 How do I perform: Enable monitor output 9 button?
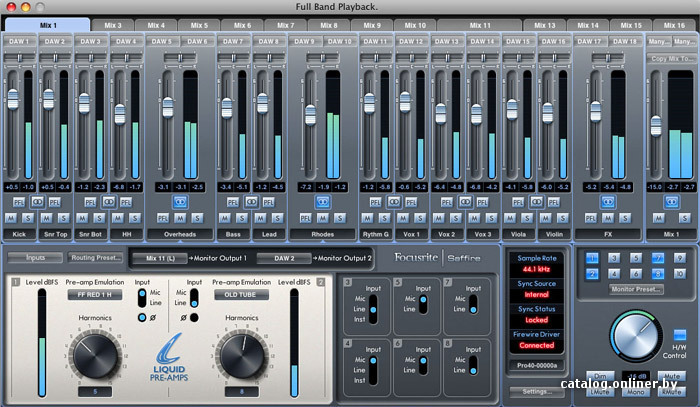click(x=679, y=258)
